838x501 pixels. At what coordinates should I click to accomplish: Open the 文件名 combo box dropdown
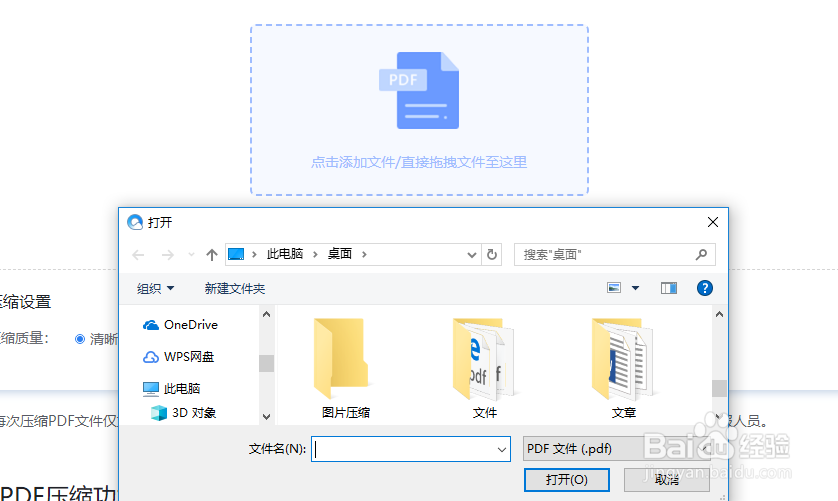pyautogui.click(x=502, y=450)
